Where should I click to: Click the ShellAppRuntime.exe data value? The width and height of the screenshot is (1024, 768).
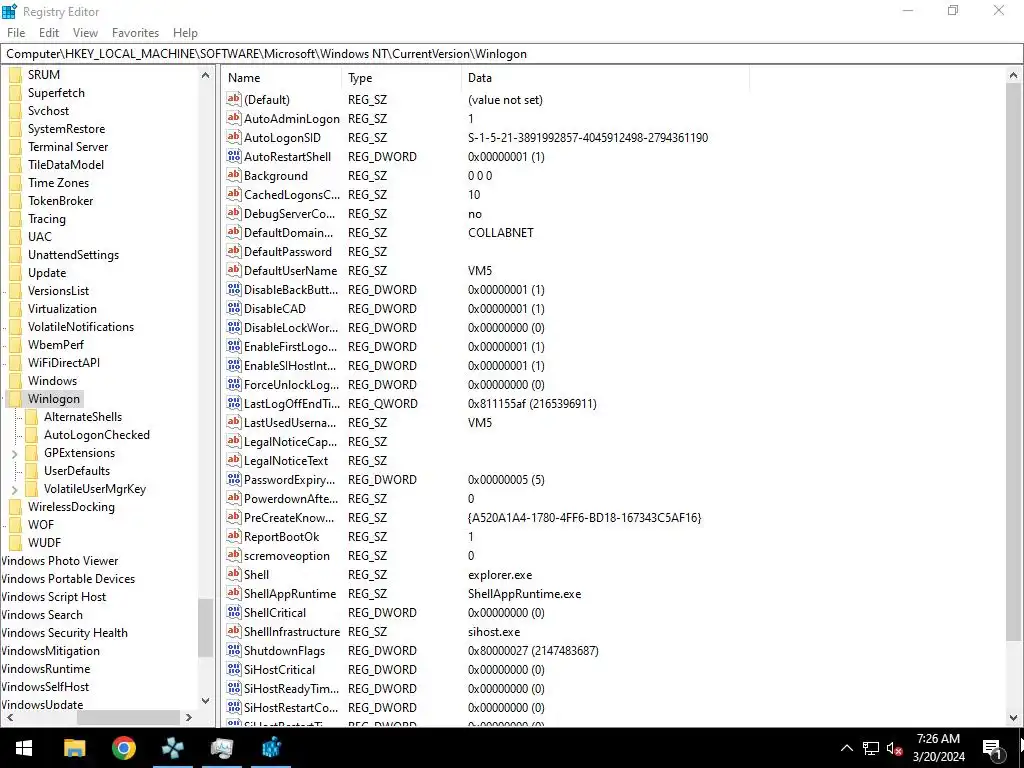coord(524,594)
